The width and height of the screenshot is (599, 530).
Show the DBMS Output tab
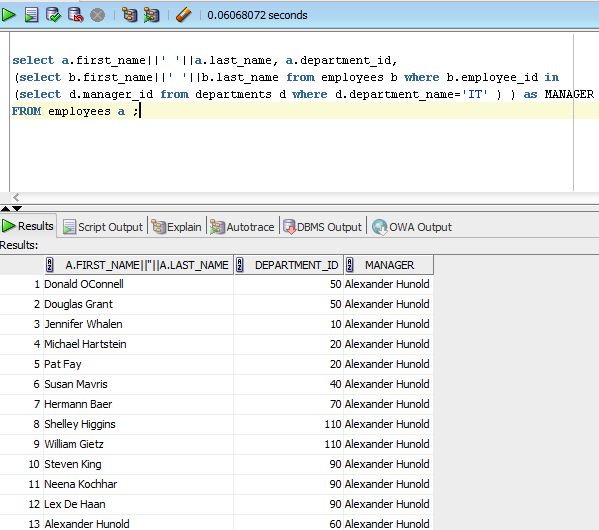[322, 227]
